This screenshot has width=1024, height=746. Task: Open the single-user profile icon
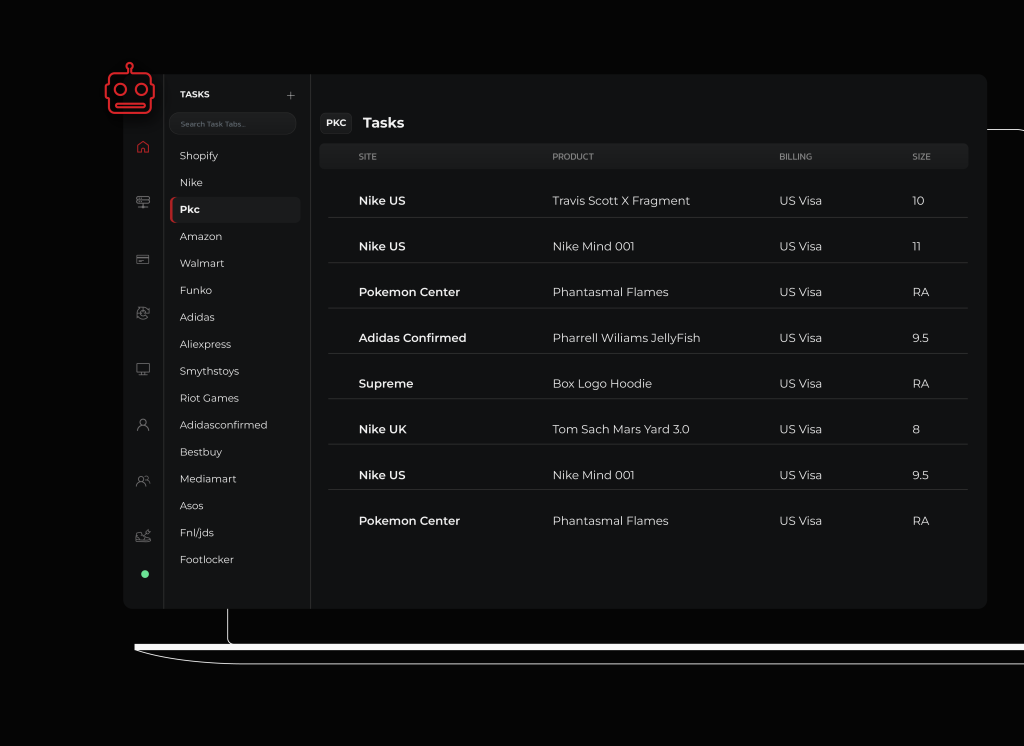pyautogui.click(x=143, y=425)
